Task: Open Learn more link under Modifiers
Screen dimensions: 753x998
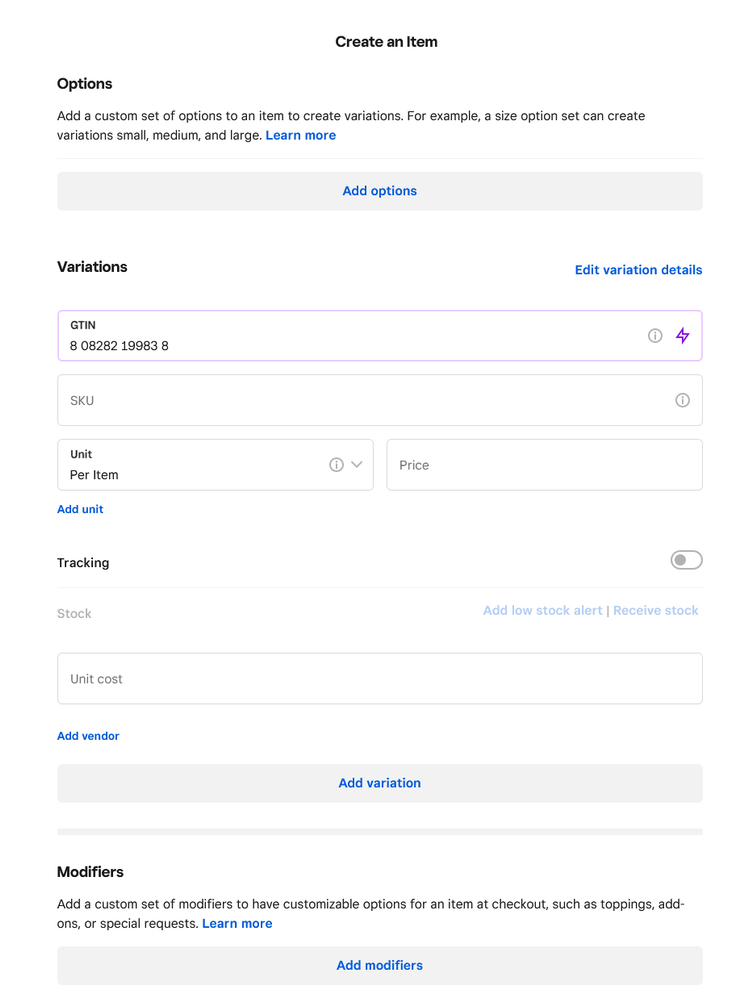Action: click(x=237, y=923)
